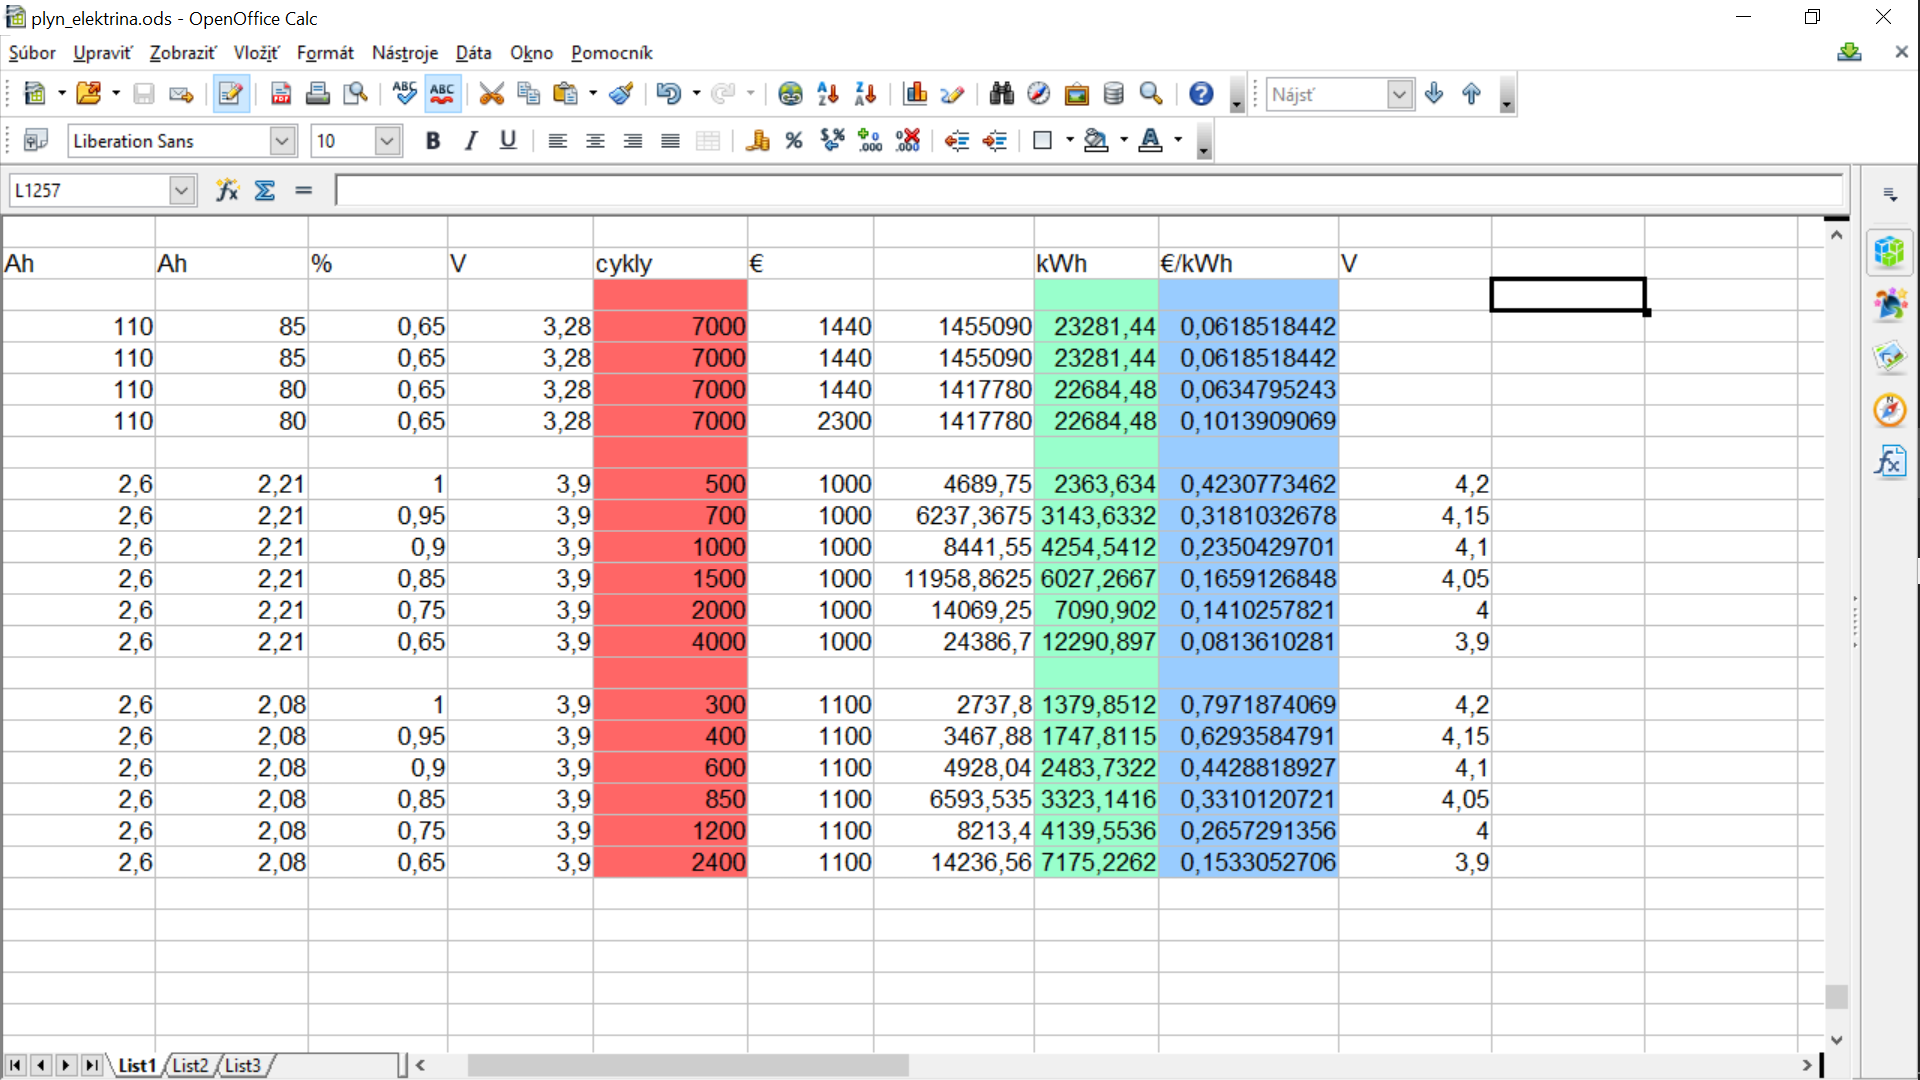Open the font size dropdown

[387, 141]
